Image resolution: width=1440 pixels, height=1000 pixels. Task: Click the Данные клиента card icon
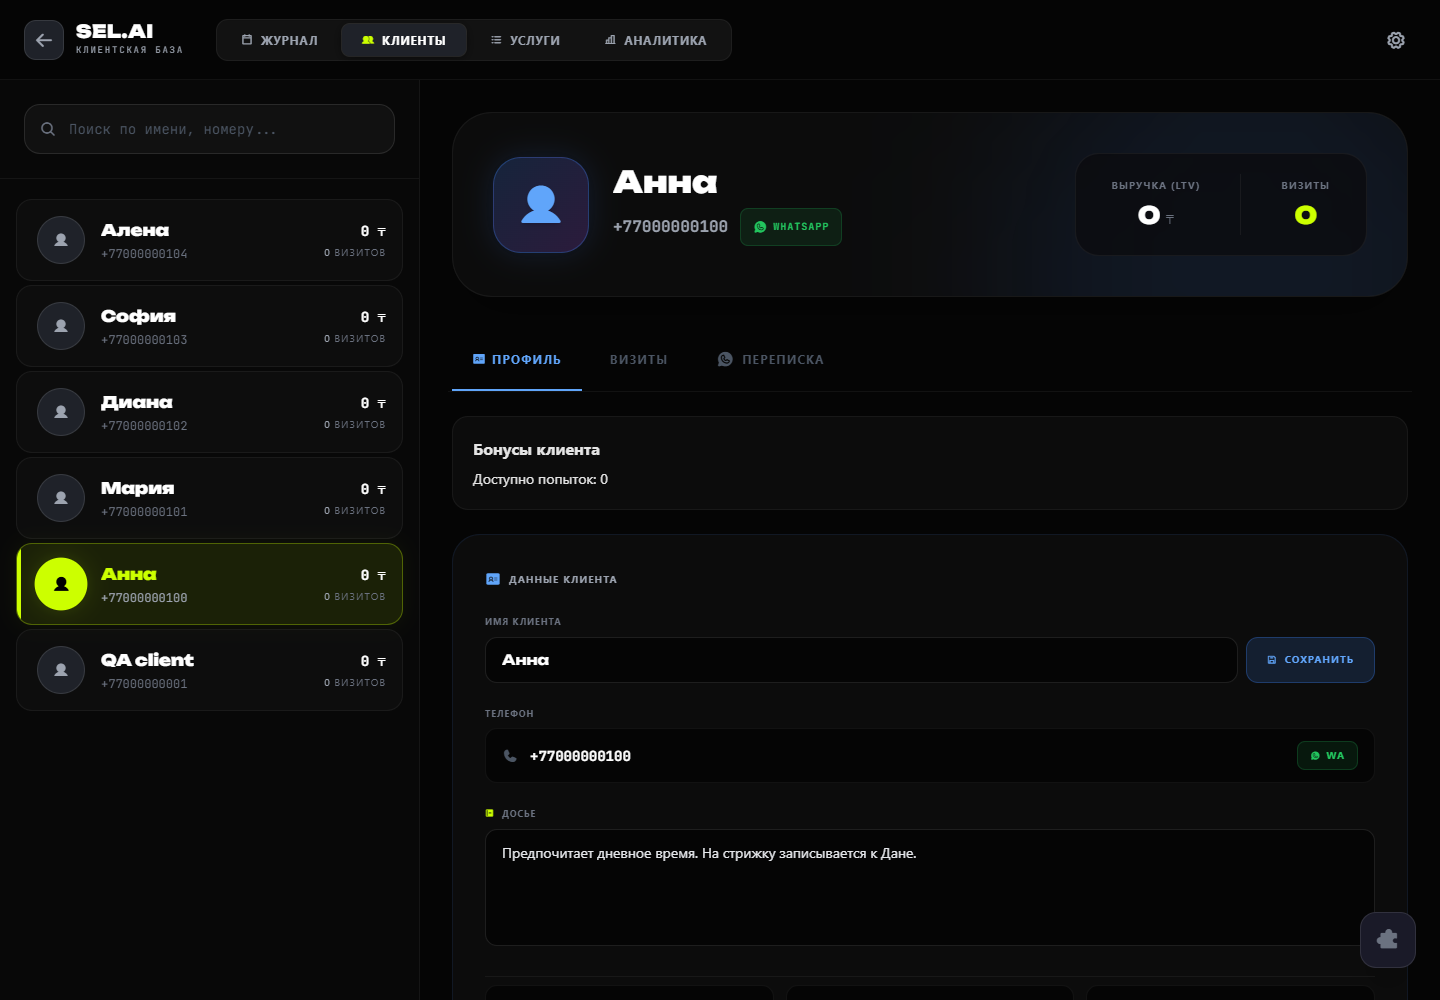point(492,579)
